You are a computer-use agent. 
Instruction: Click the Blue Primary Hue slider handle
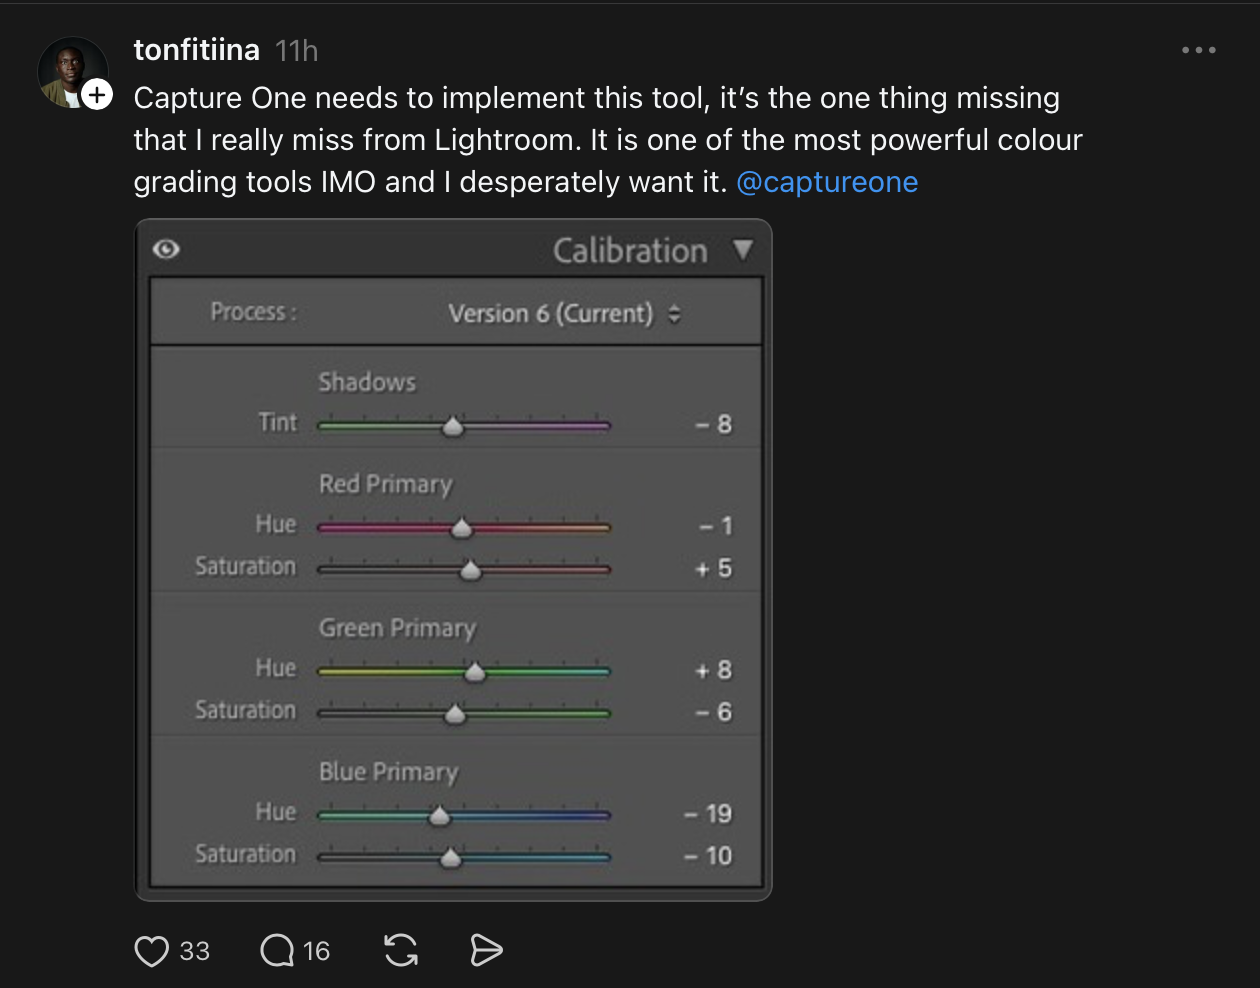click(439, 816)
